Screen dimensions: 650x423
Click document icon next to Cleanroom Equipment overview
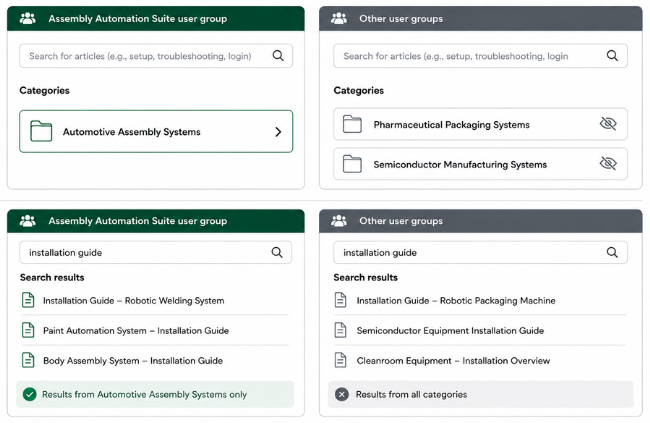click(340, 360)
